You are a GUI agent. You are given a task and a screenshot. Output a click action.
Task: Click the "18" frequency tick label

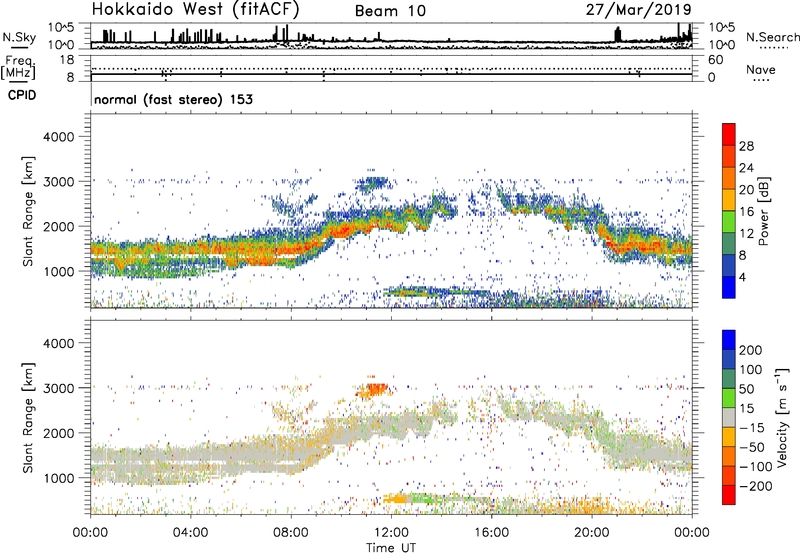(x=67, y=60)
